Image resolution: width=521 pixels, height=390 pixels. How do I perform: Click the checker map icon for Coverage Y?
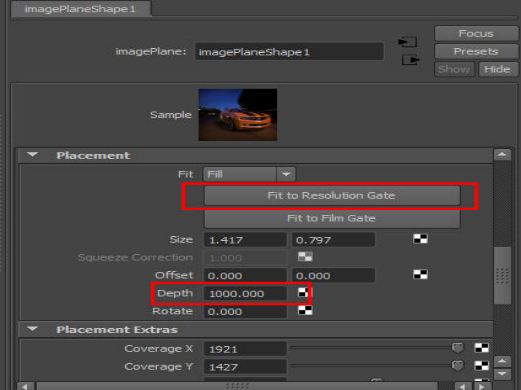pyautogui.click(x=482, y=366)
